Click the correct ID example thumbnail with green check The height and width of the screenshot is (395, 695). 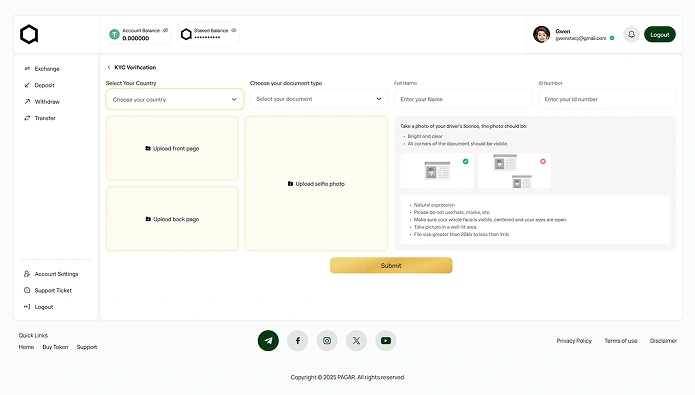point(437,171)
